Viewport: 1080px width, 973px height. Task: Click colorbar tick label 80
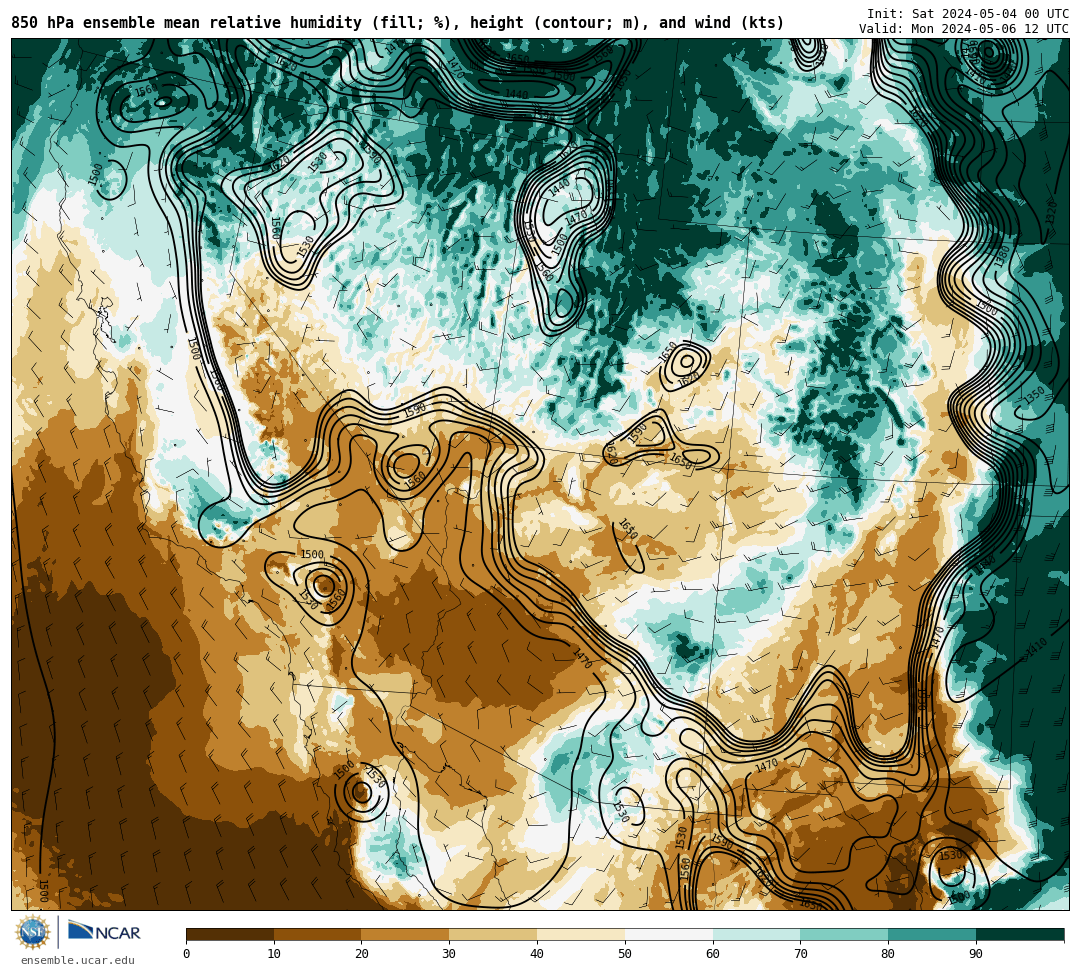pyautogui.click(x=888, y=954)
